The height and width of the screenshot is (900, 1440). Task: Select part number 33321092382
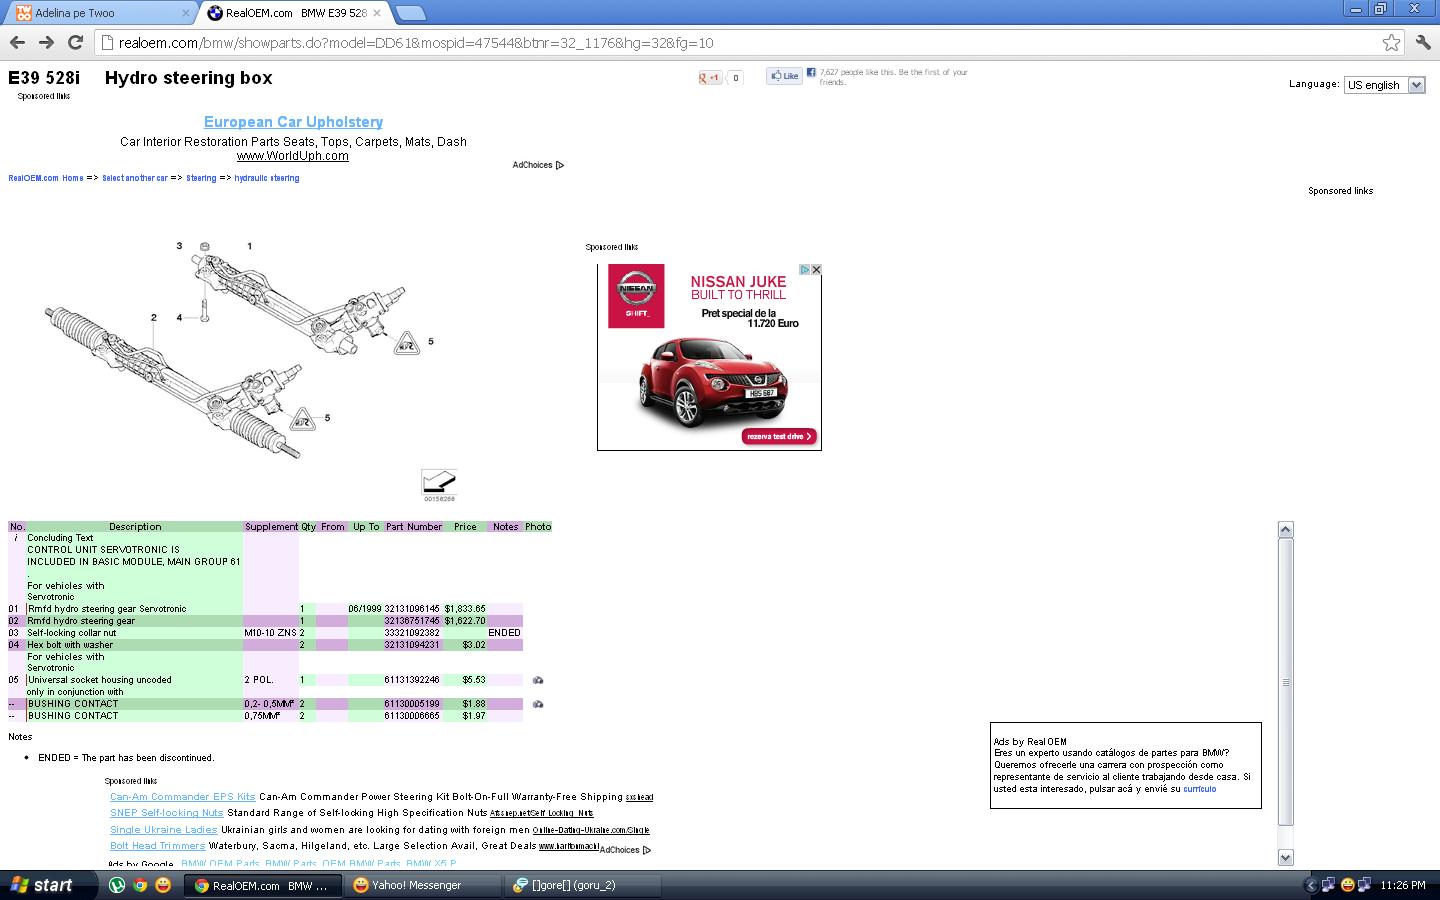tap(412, 633)
